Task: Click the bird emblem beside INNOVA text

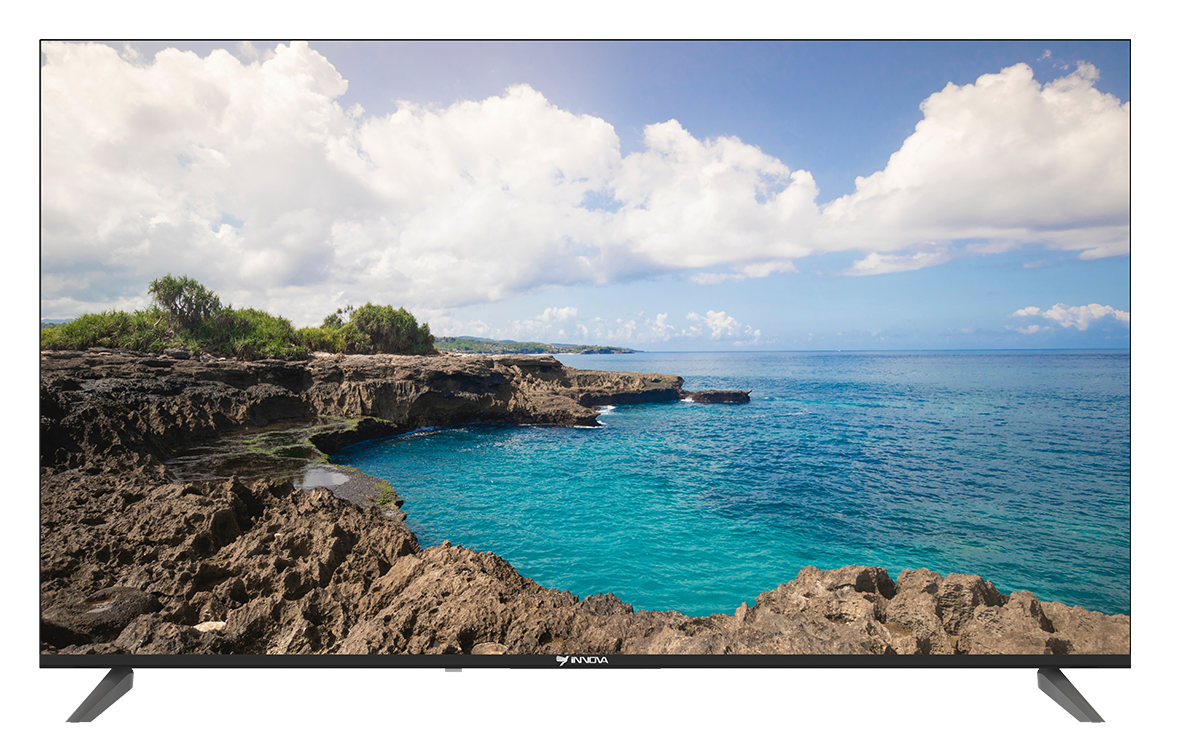Action: 562,661
